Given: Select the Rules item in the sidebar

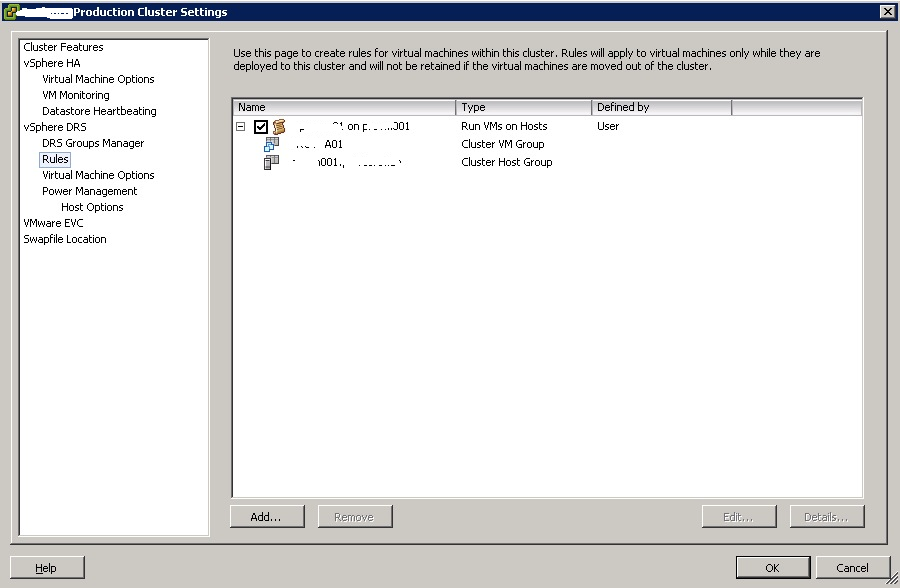Looking at the screenshot, I should (x=55, y=159).
